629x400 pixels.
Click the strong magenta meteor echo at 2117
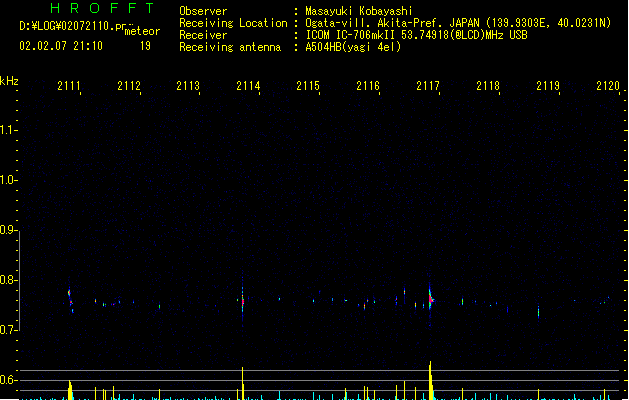pos(431,299)
